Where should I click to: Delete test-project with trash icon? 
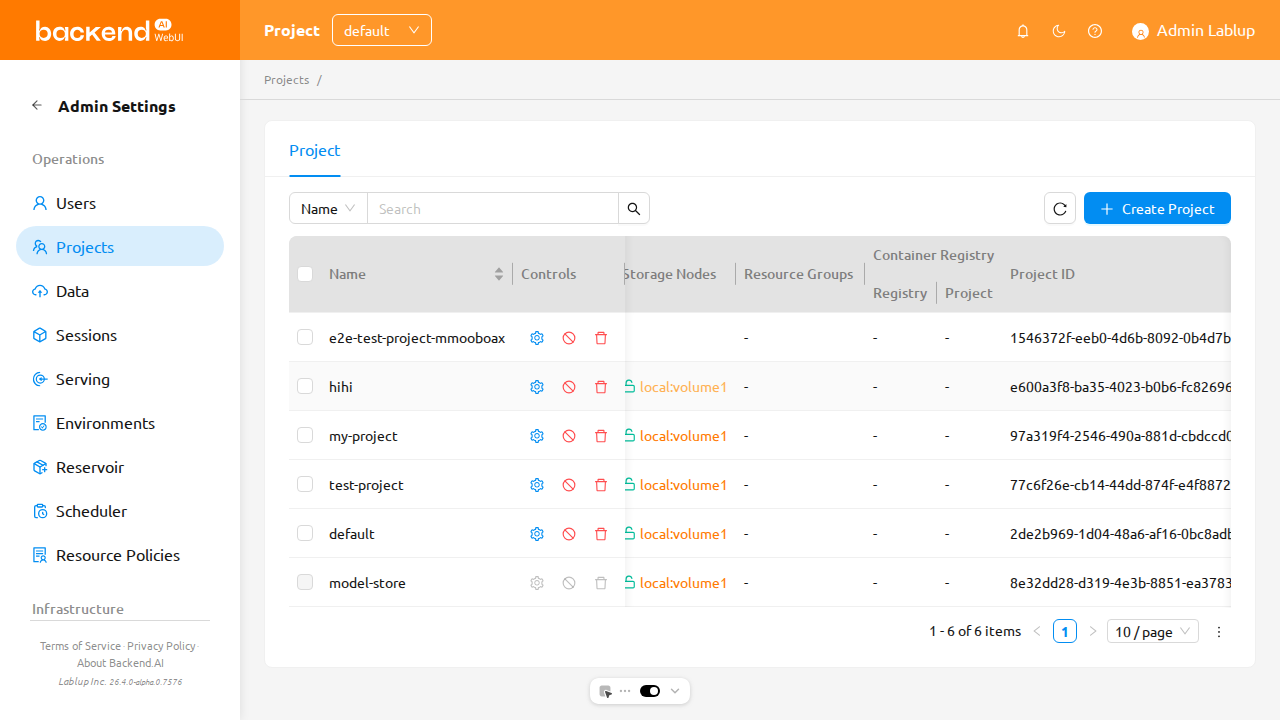tap(601, 485)
